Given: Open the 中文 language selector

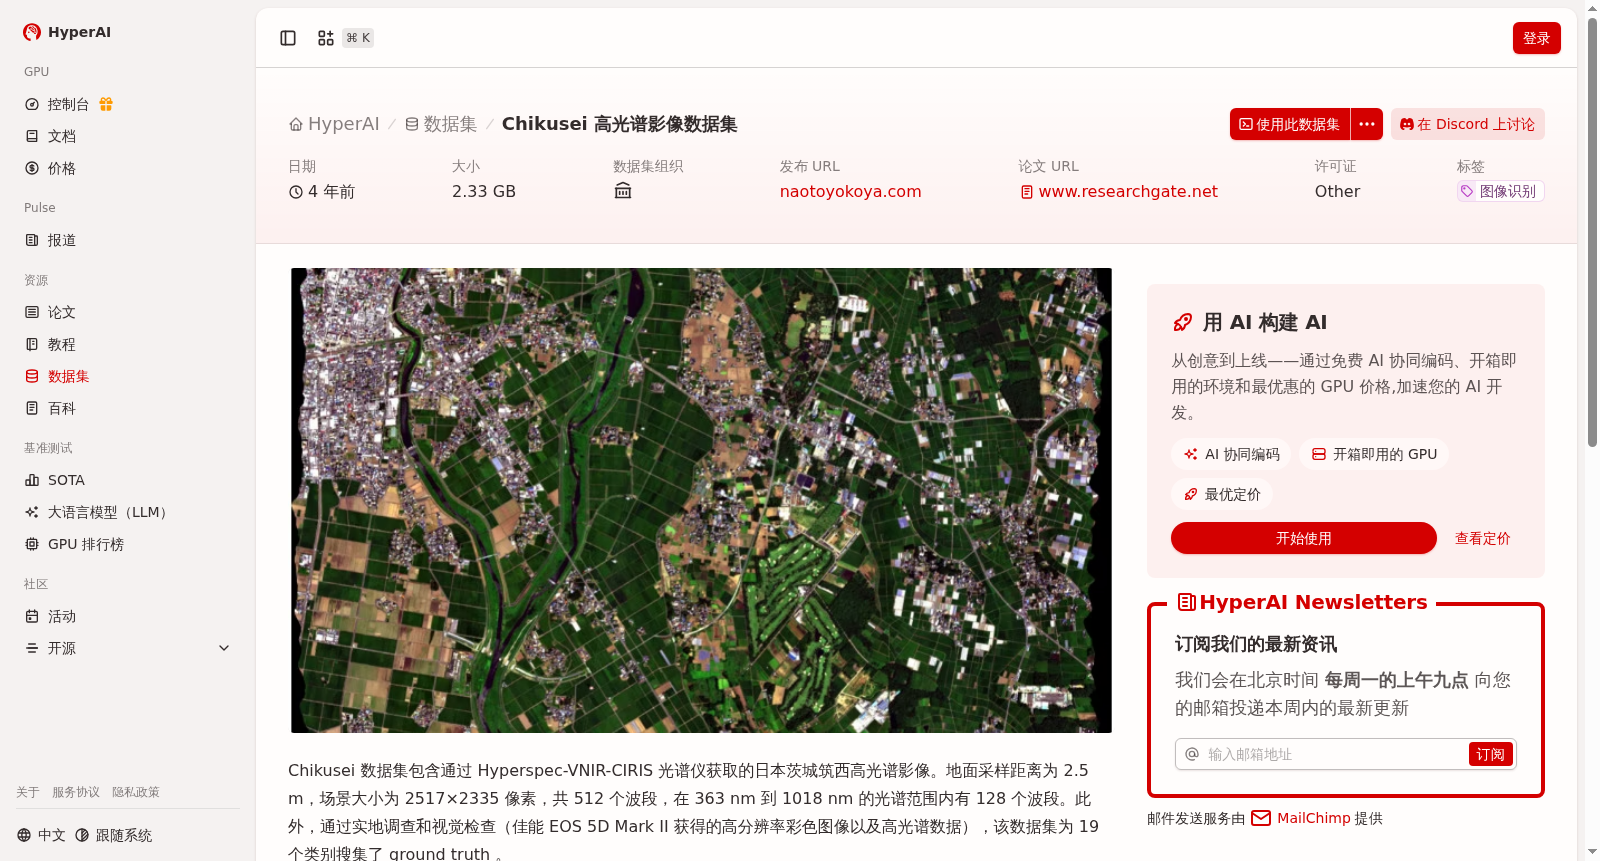Looking at the screenshot, I should pos(42,835).
